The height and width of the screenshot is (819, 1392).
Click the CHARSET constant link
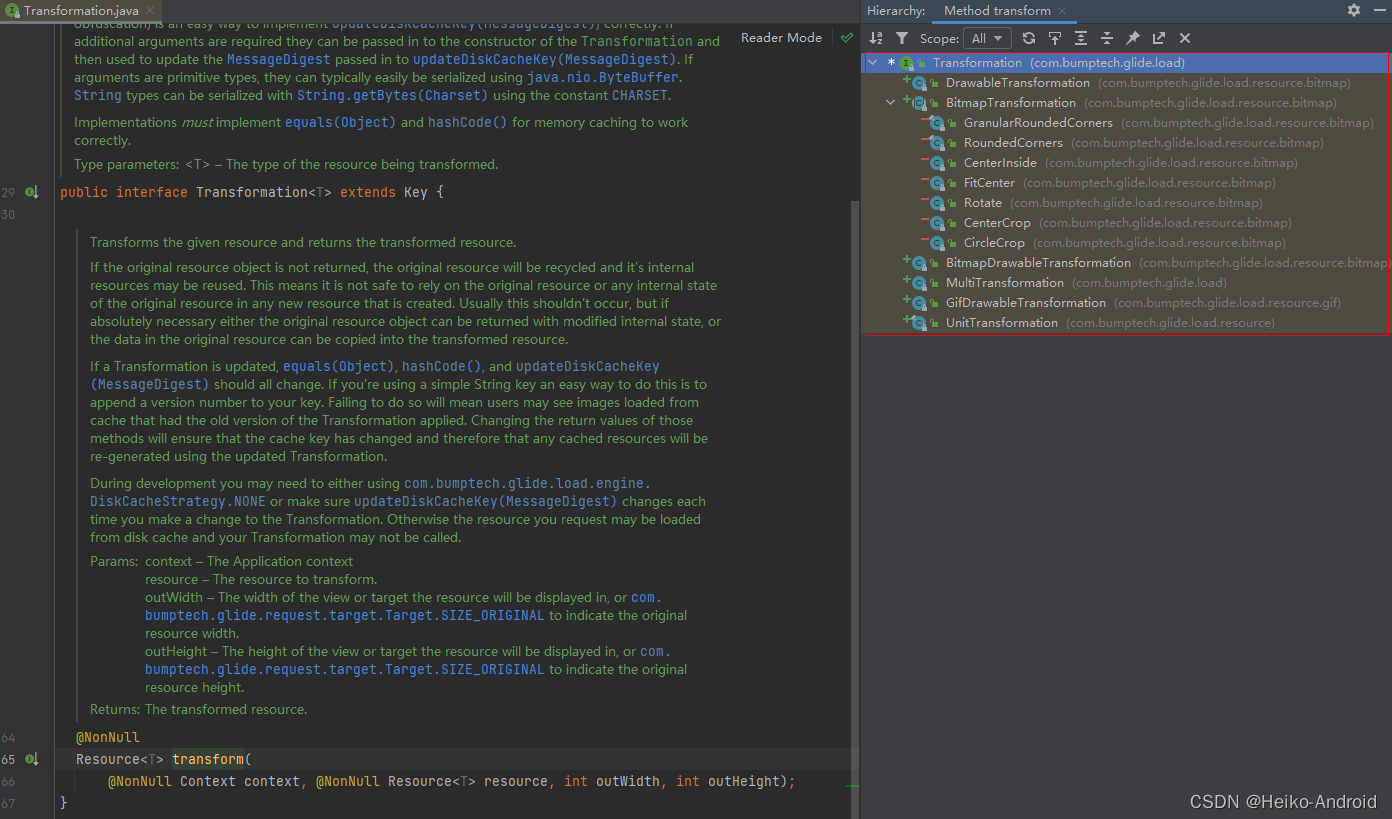tap(640, 95)
